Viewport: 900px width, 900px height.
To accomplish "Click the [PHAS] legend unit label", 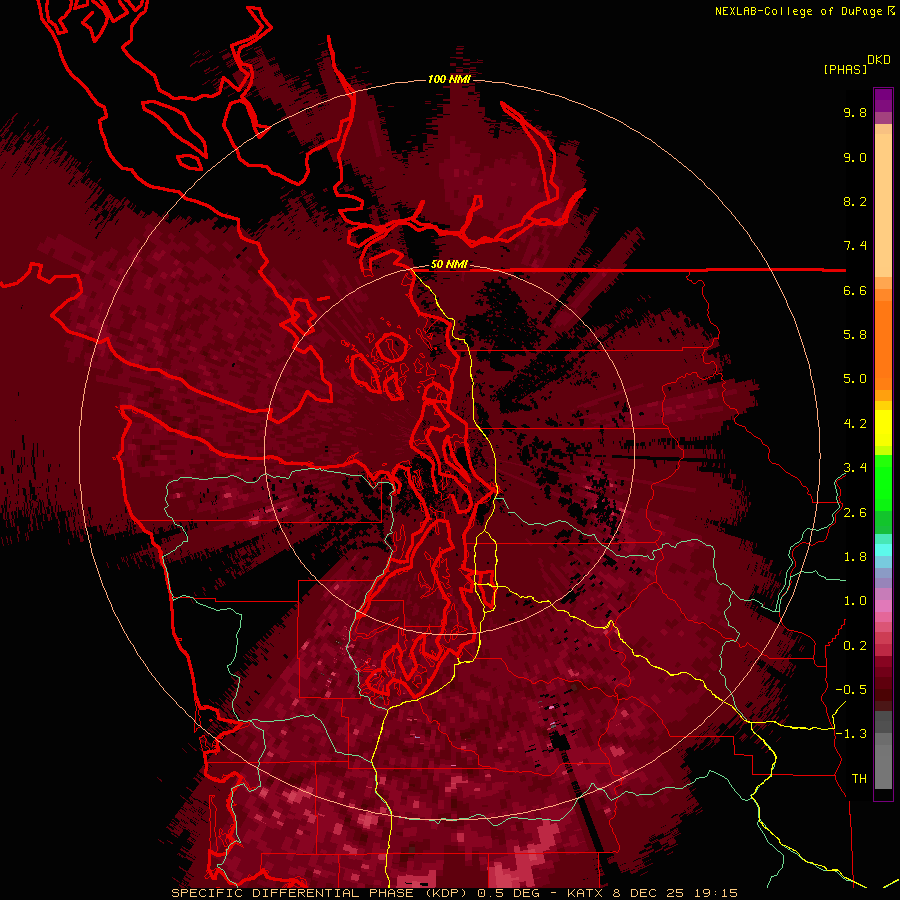I will click(845, 69).
